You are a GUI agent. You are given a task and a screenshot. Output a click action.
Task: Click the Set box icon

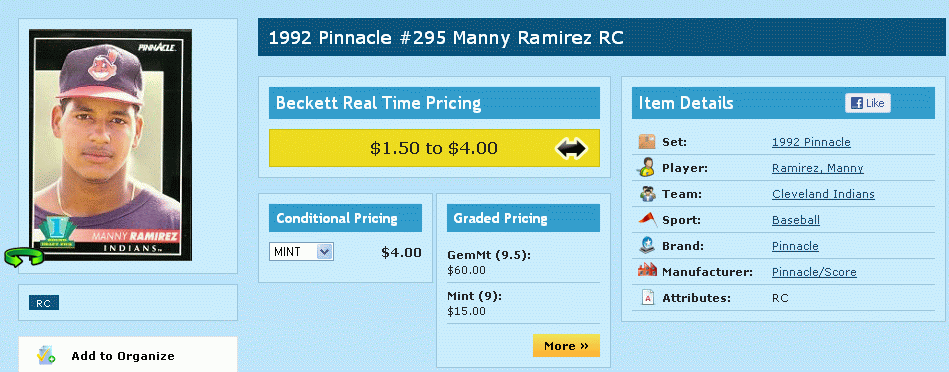(647, 142)
